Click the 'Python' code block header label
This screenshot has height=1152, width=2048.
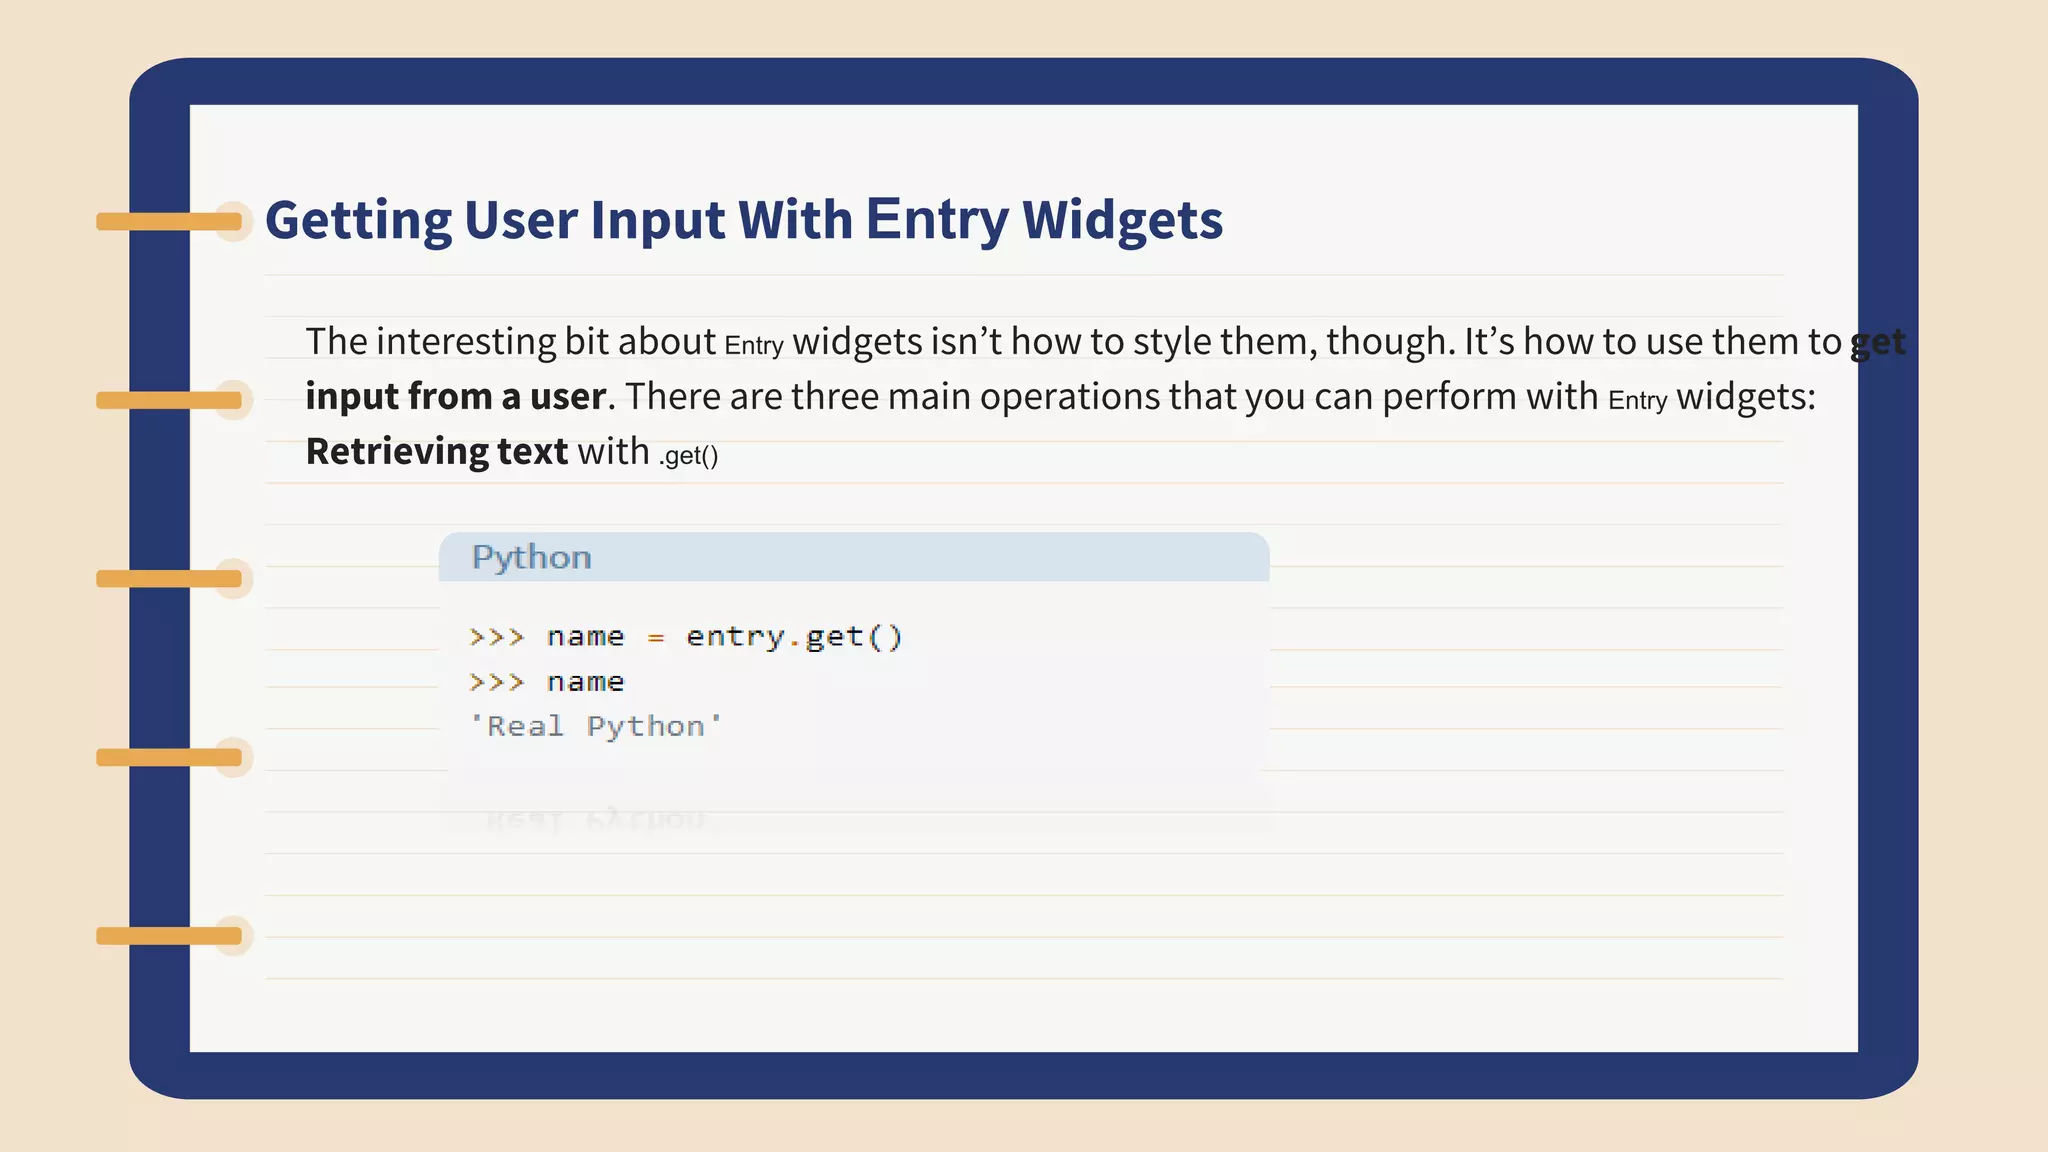tap(531, 557)
